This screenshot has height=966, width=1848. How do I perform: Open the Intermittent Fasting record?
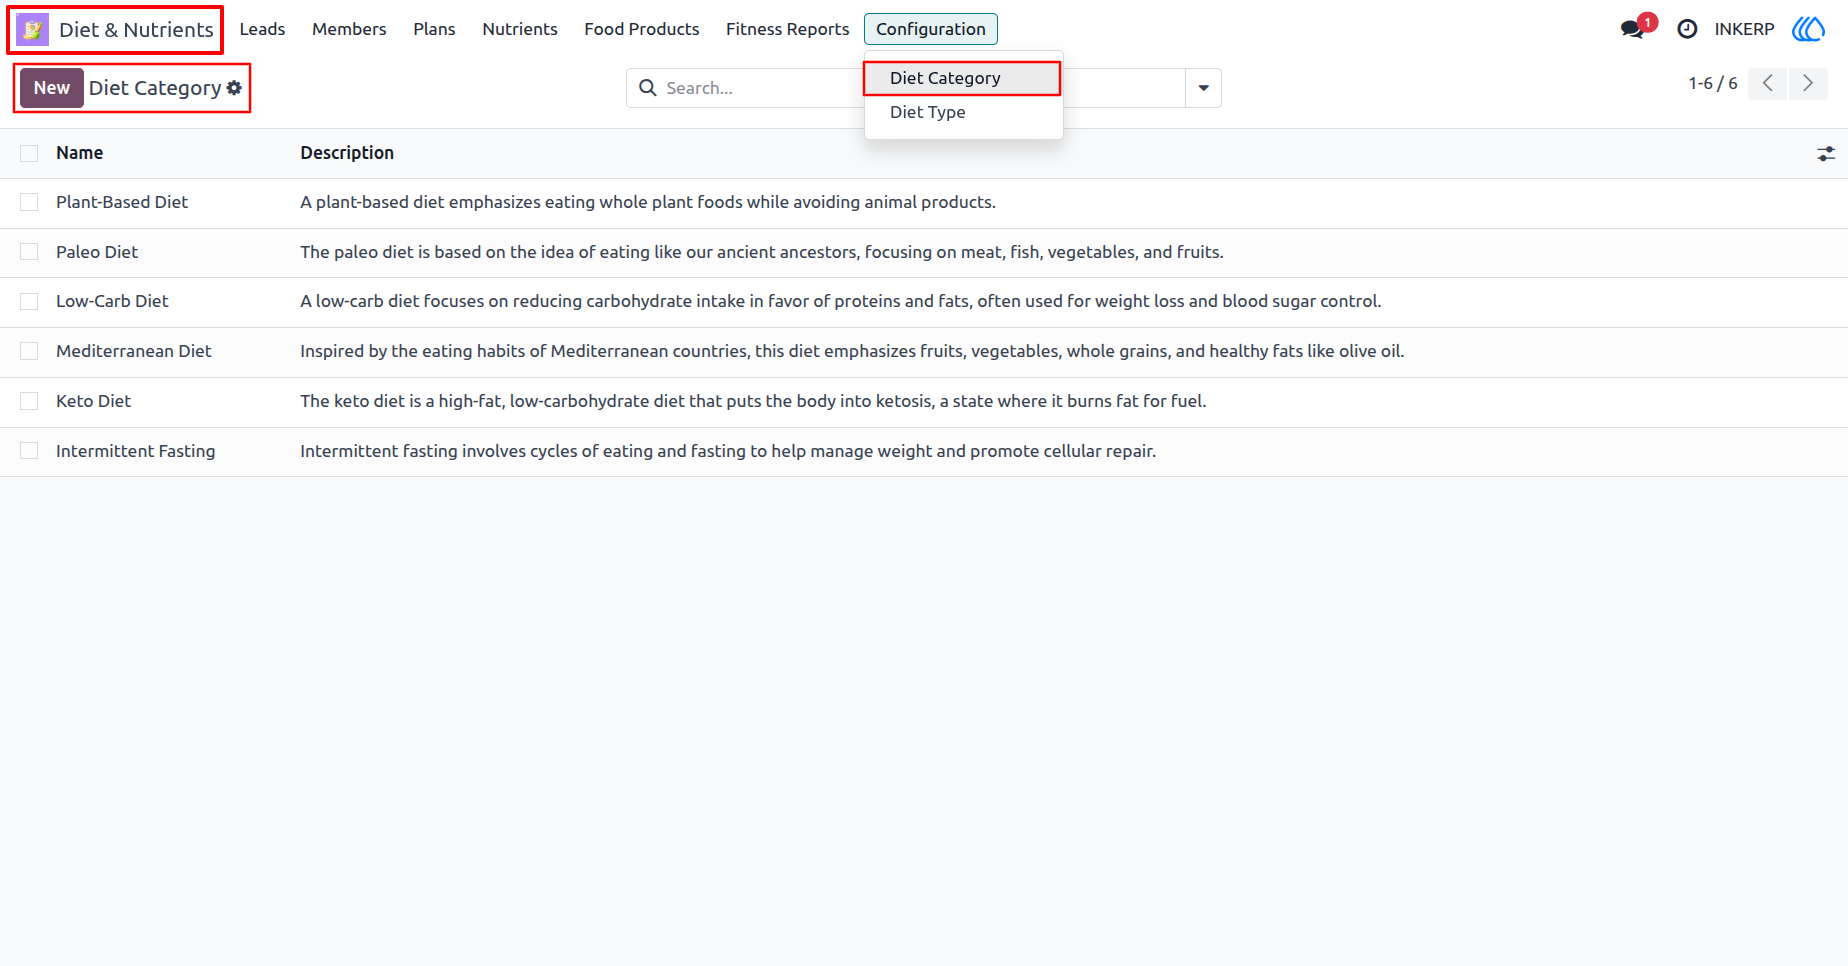(x=136, y=451)
